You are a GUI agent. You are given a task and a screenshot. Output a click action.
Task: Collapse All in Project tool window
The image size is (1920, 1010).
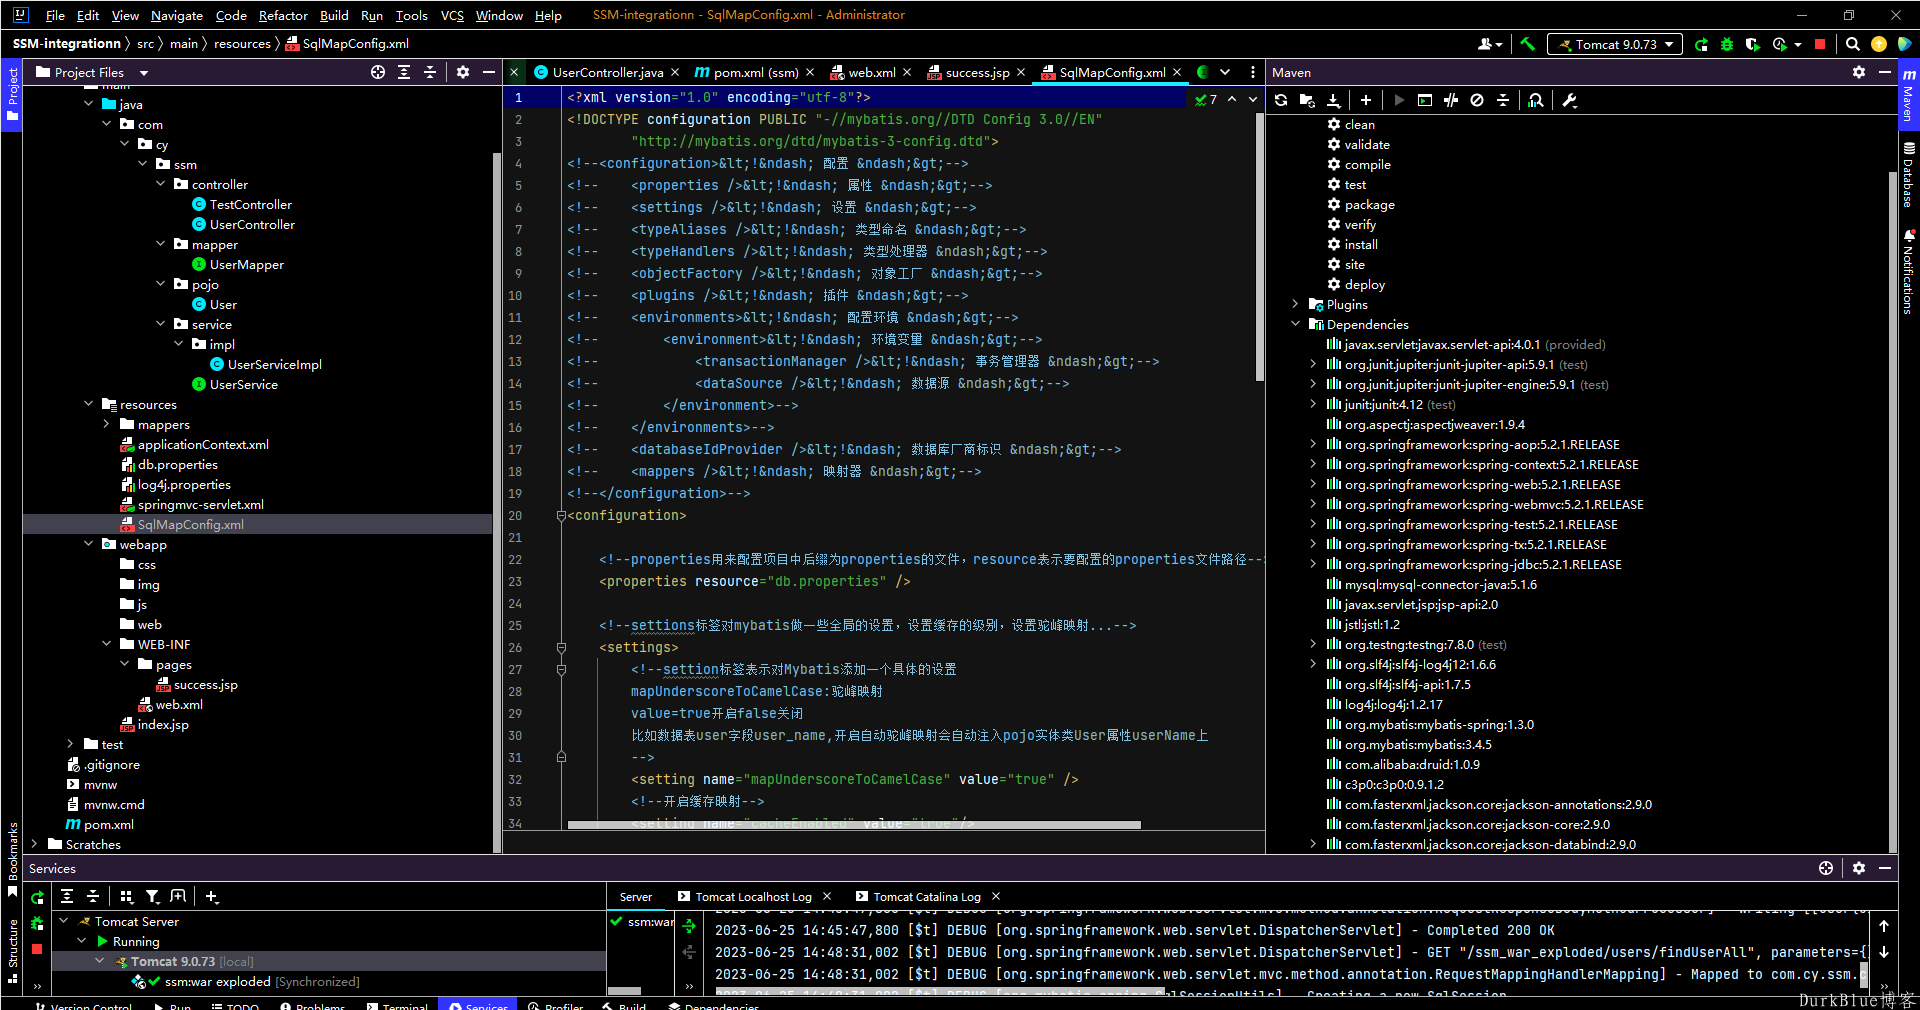tap(430, 72)
